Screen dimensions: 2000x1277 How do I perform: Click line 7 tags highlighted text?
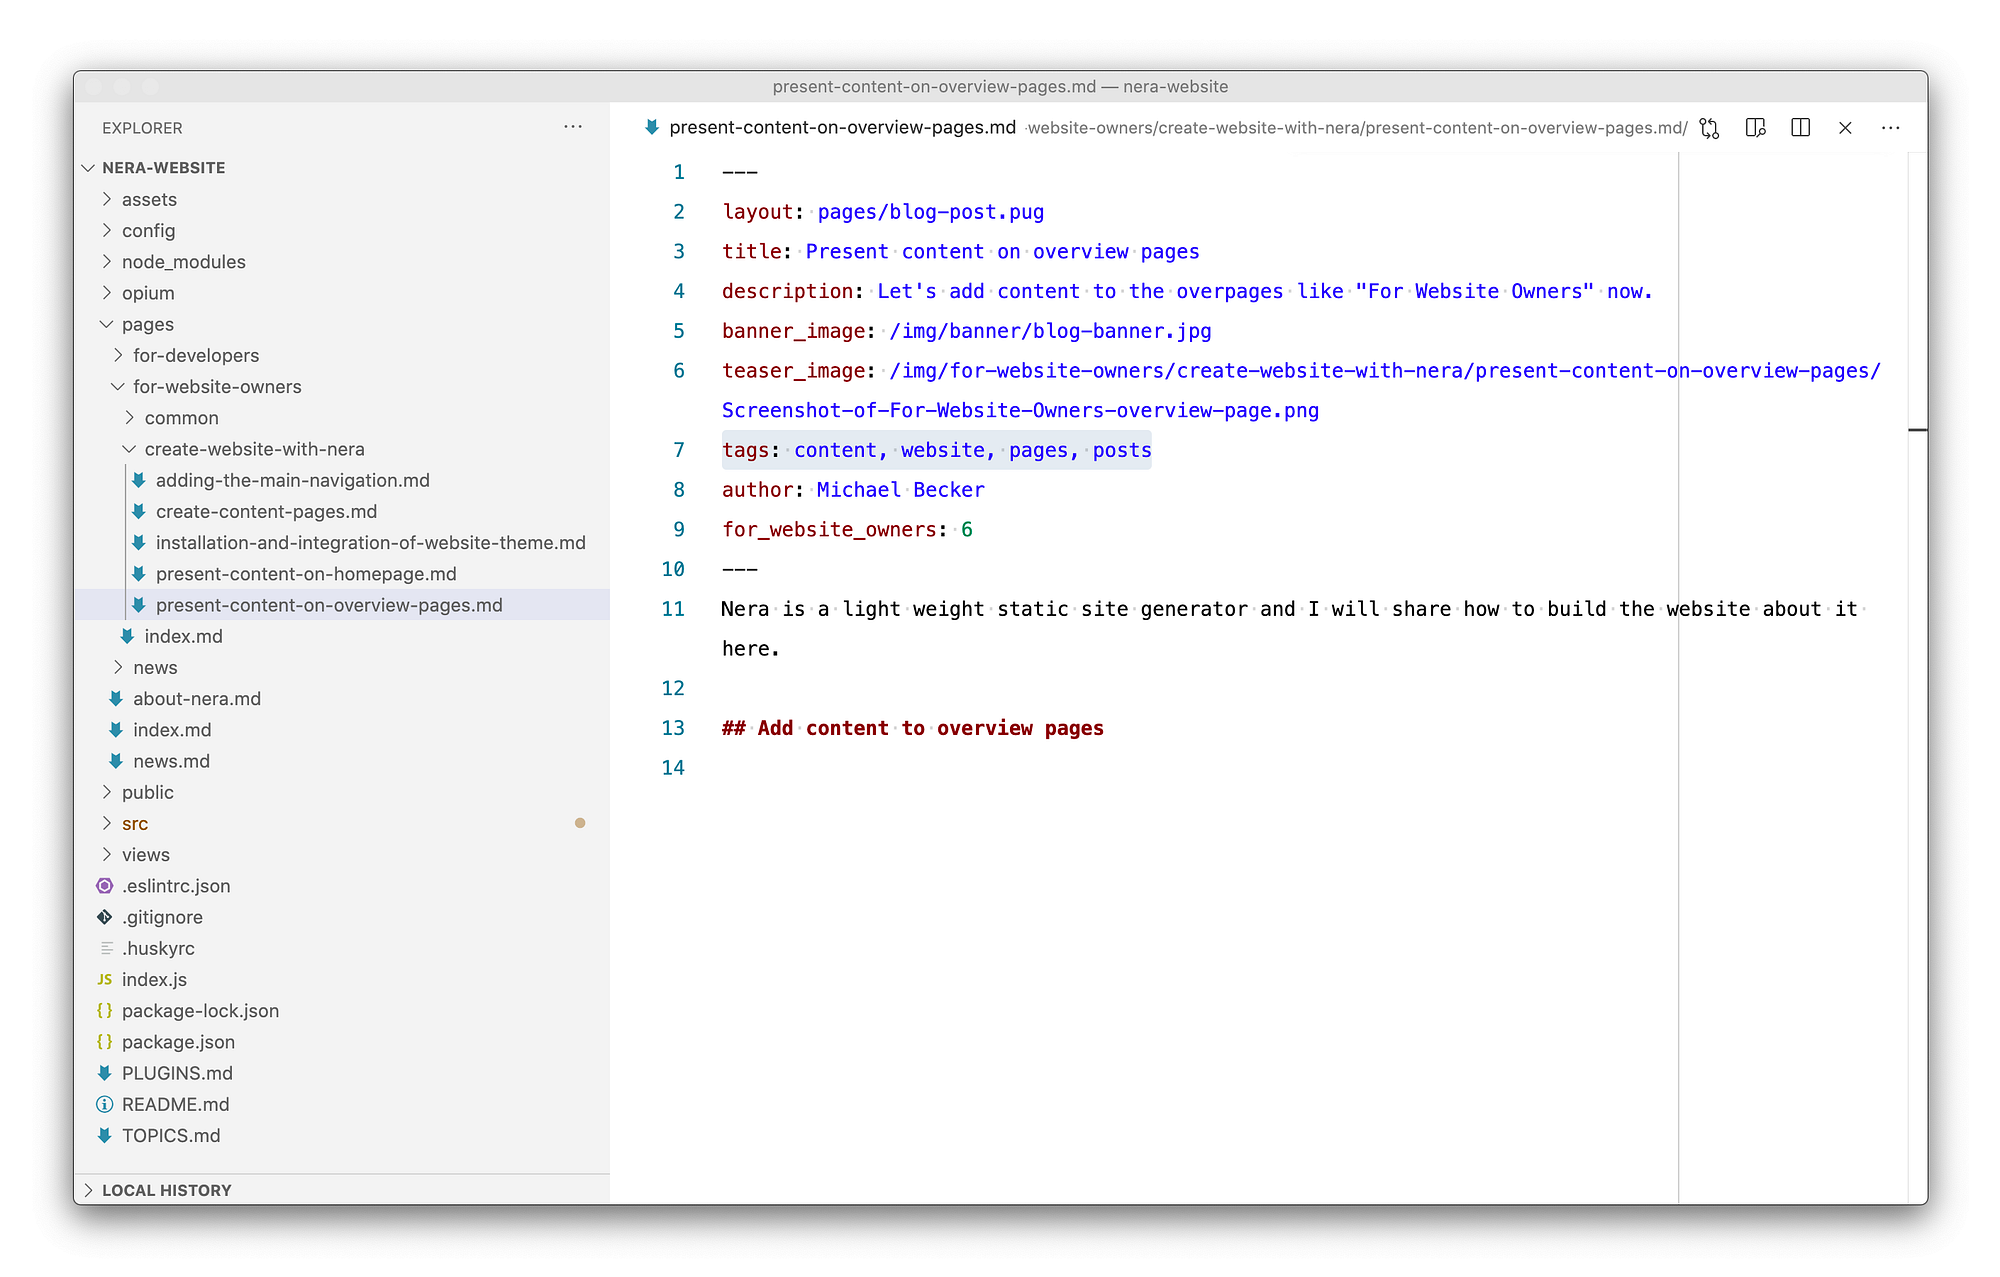[936, 450]
